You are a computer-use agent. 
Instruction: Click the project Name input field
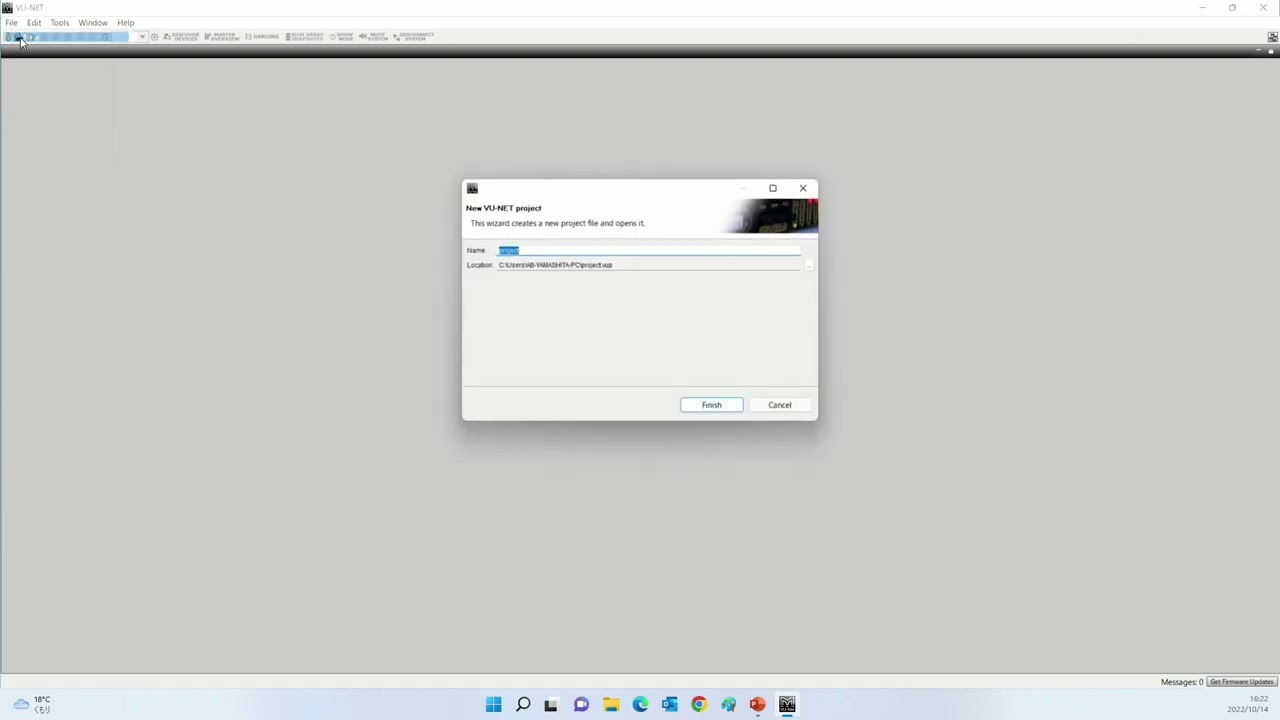(x=649, y=250)
